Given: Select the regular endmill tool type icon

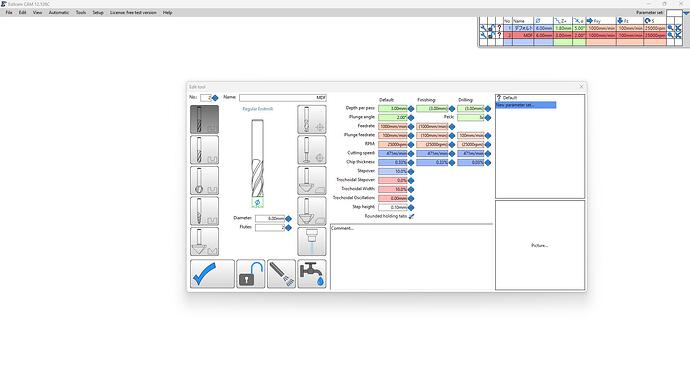Looking at the screenshot, I should pos(204,119).
